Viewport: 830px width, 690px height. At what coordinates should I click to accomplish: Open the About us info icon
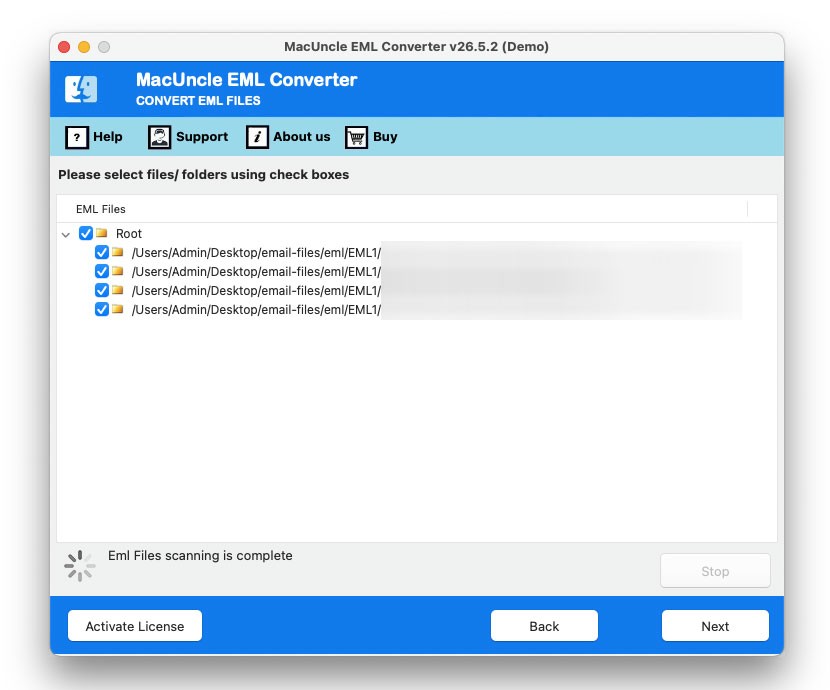tap(257, 138)
